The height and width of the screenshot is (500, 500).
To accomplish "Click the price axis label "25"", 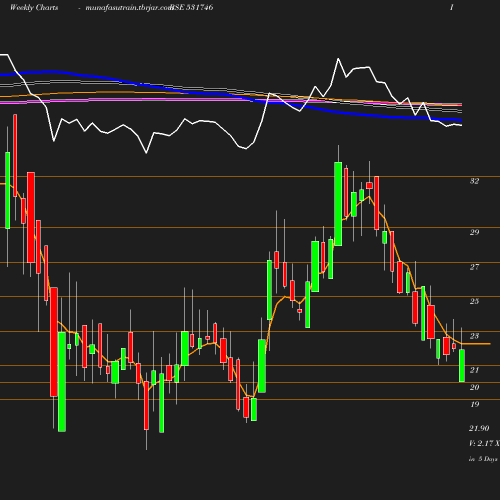I will pyautogui.click(x=474, y=301).
